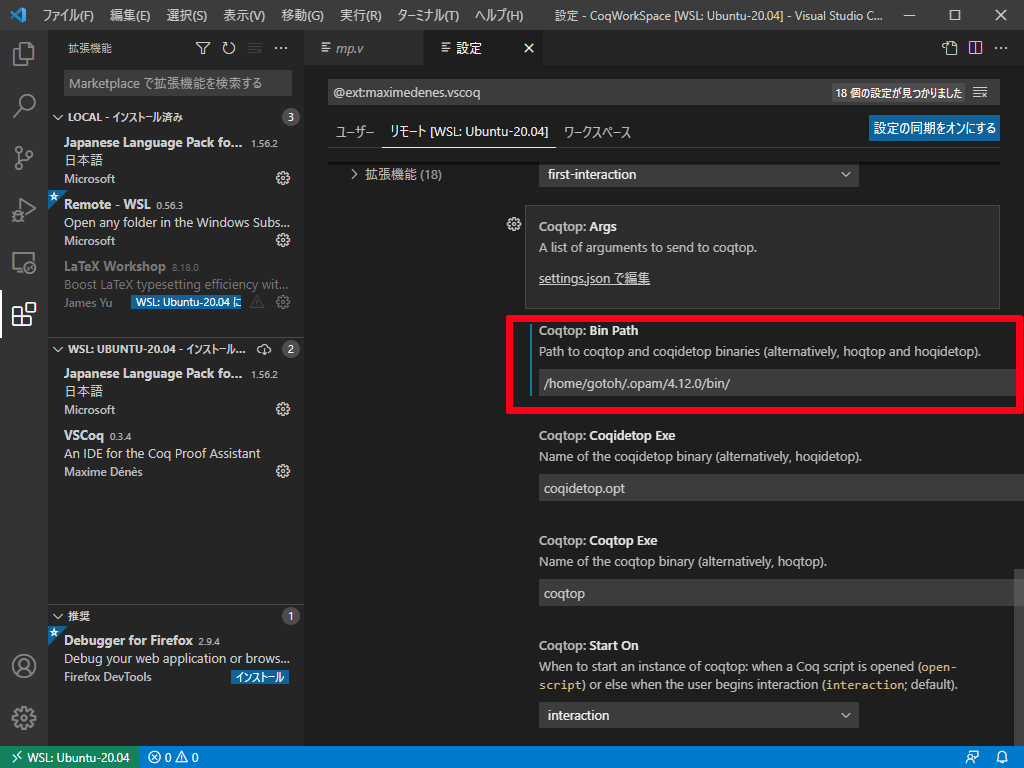Screen dimensions: 1024x768
Task: Open Remote Explorer icon in activity bar
Action: pyautogui.click(x=24, y=263)
